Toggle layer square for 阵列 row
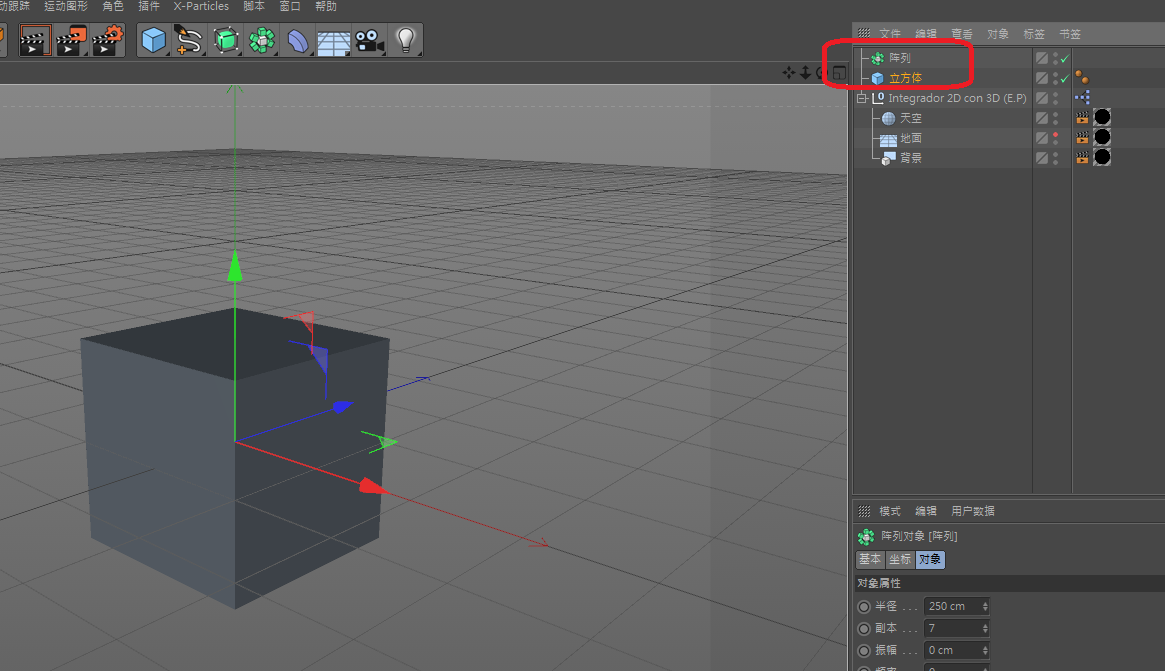The height and width of the screenshot is (671, 1165). click(x=1042, y=58)
